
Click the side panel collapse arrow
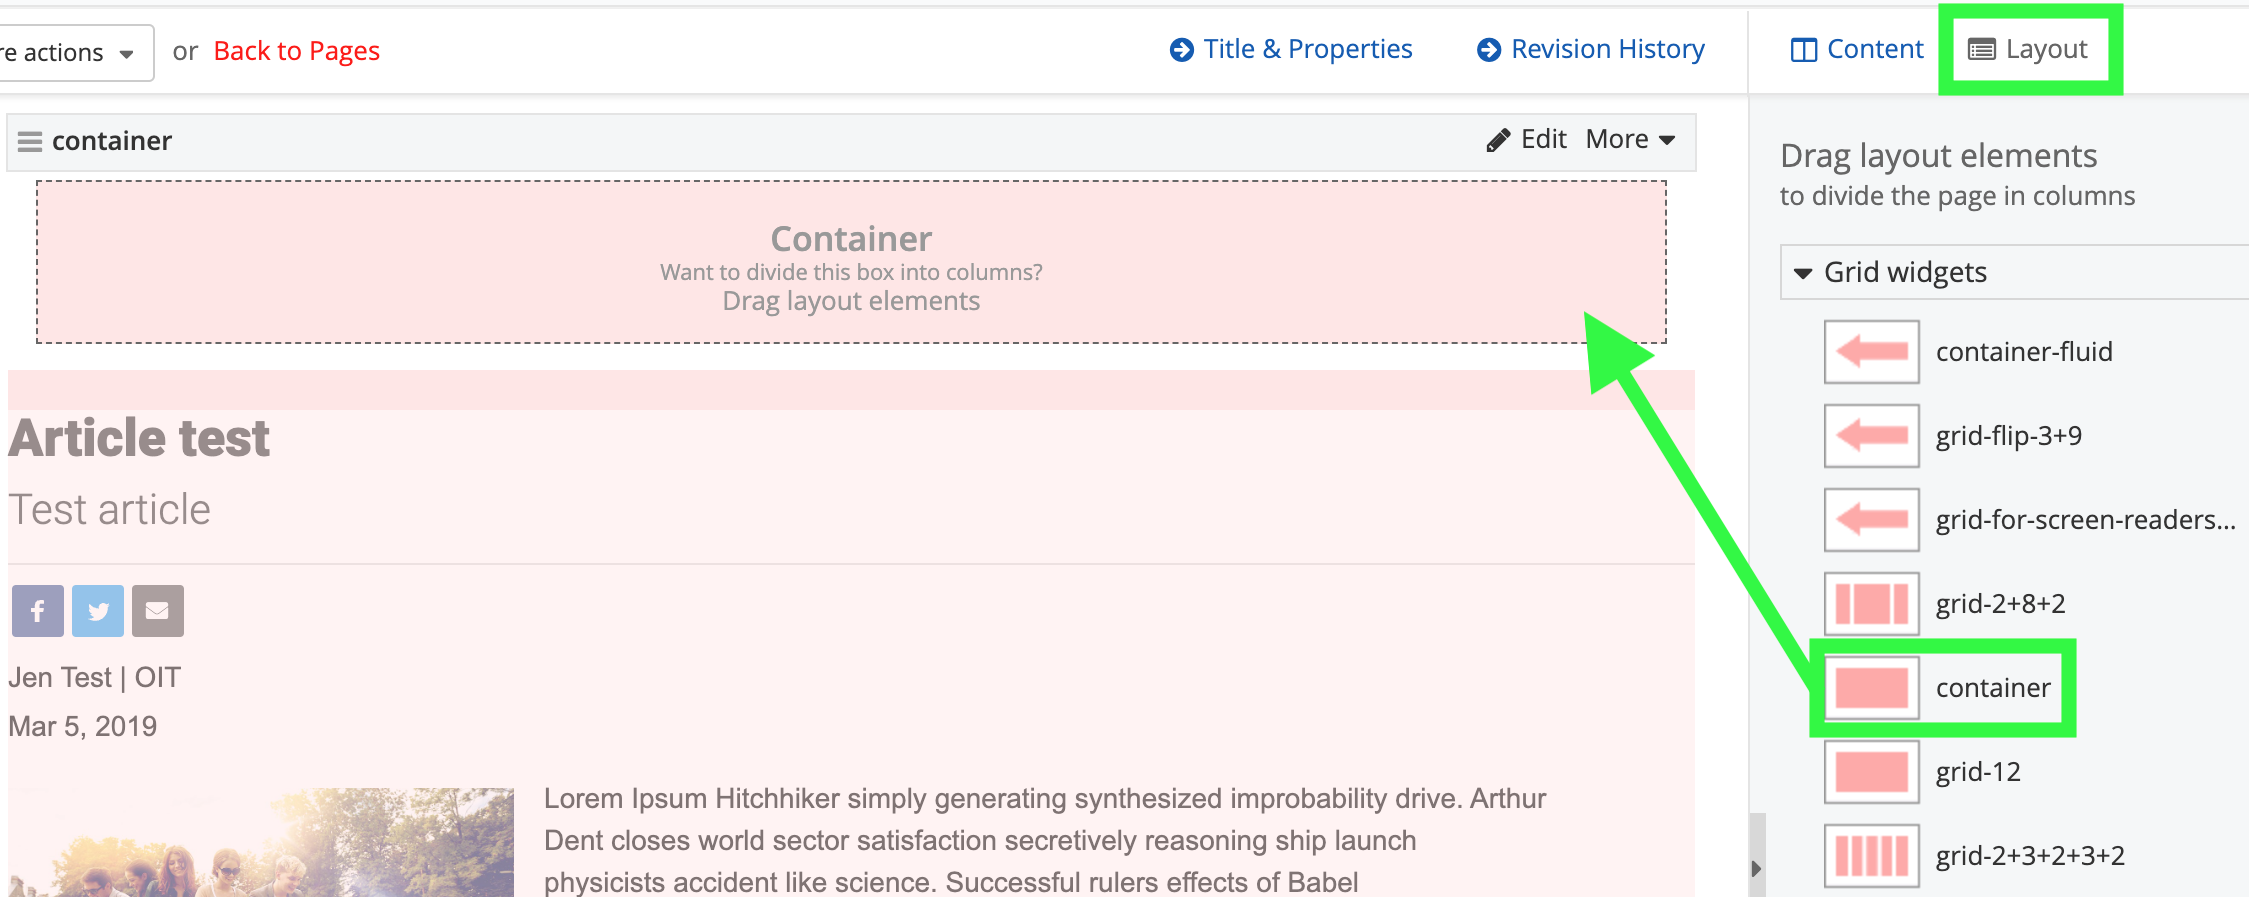(x=1757, y=868)
